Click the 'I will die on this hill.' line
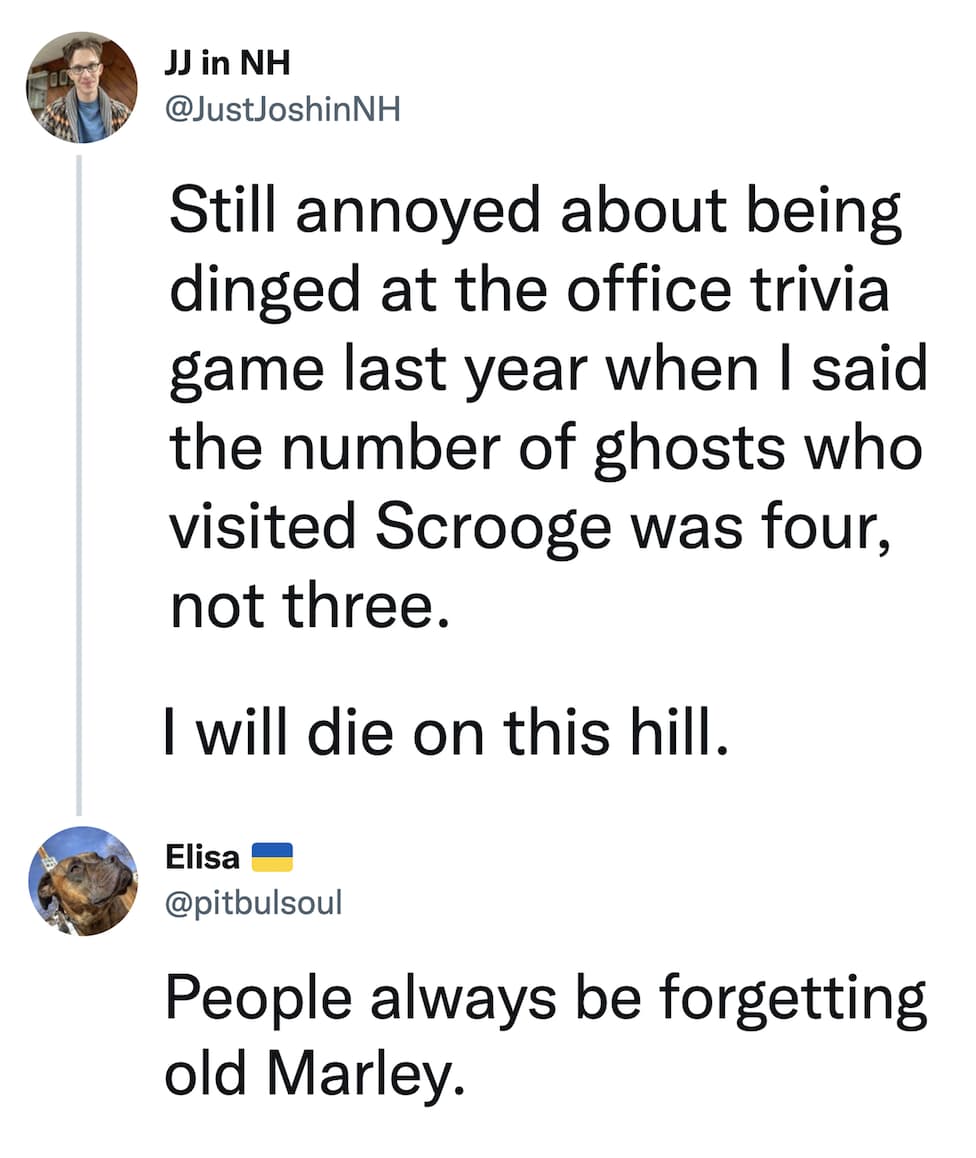The width and height of the screenshot is (976, 1158). [x=440, y=731]
